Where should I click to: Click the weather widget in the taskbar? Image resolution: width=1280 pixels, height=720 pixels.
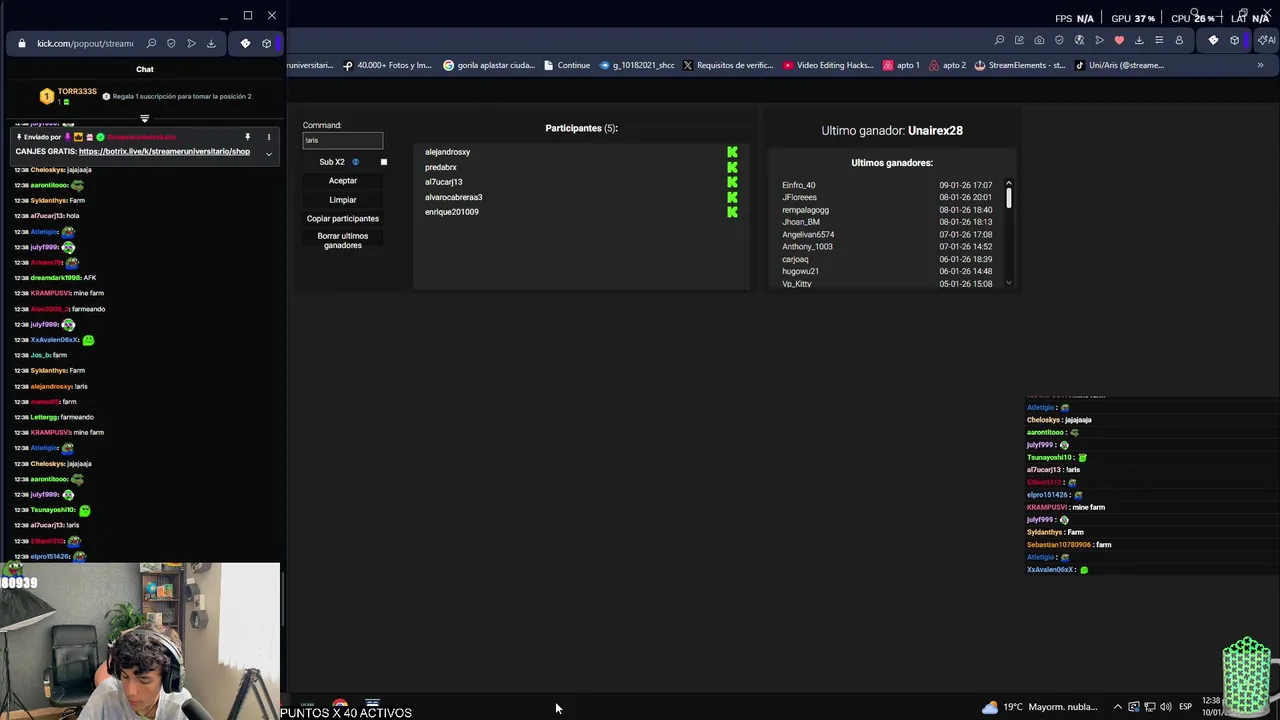(x=1040, y=707)
